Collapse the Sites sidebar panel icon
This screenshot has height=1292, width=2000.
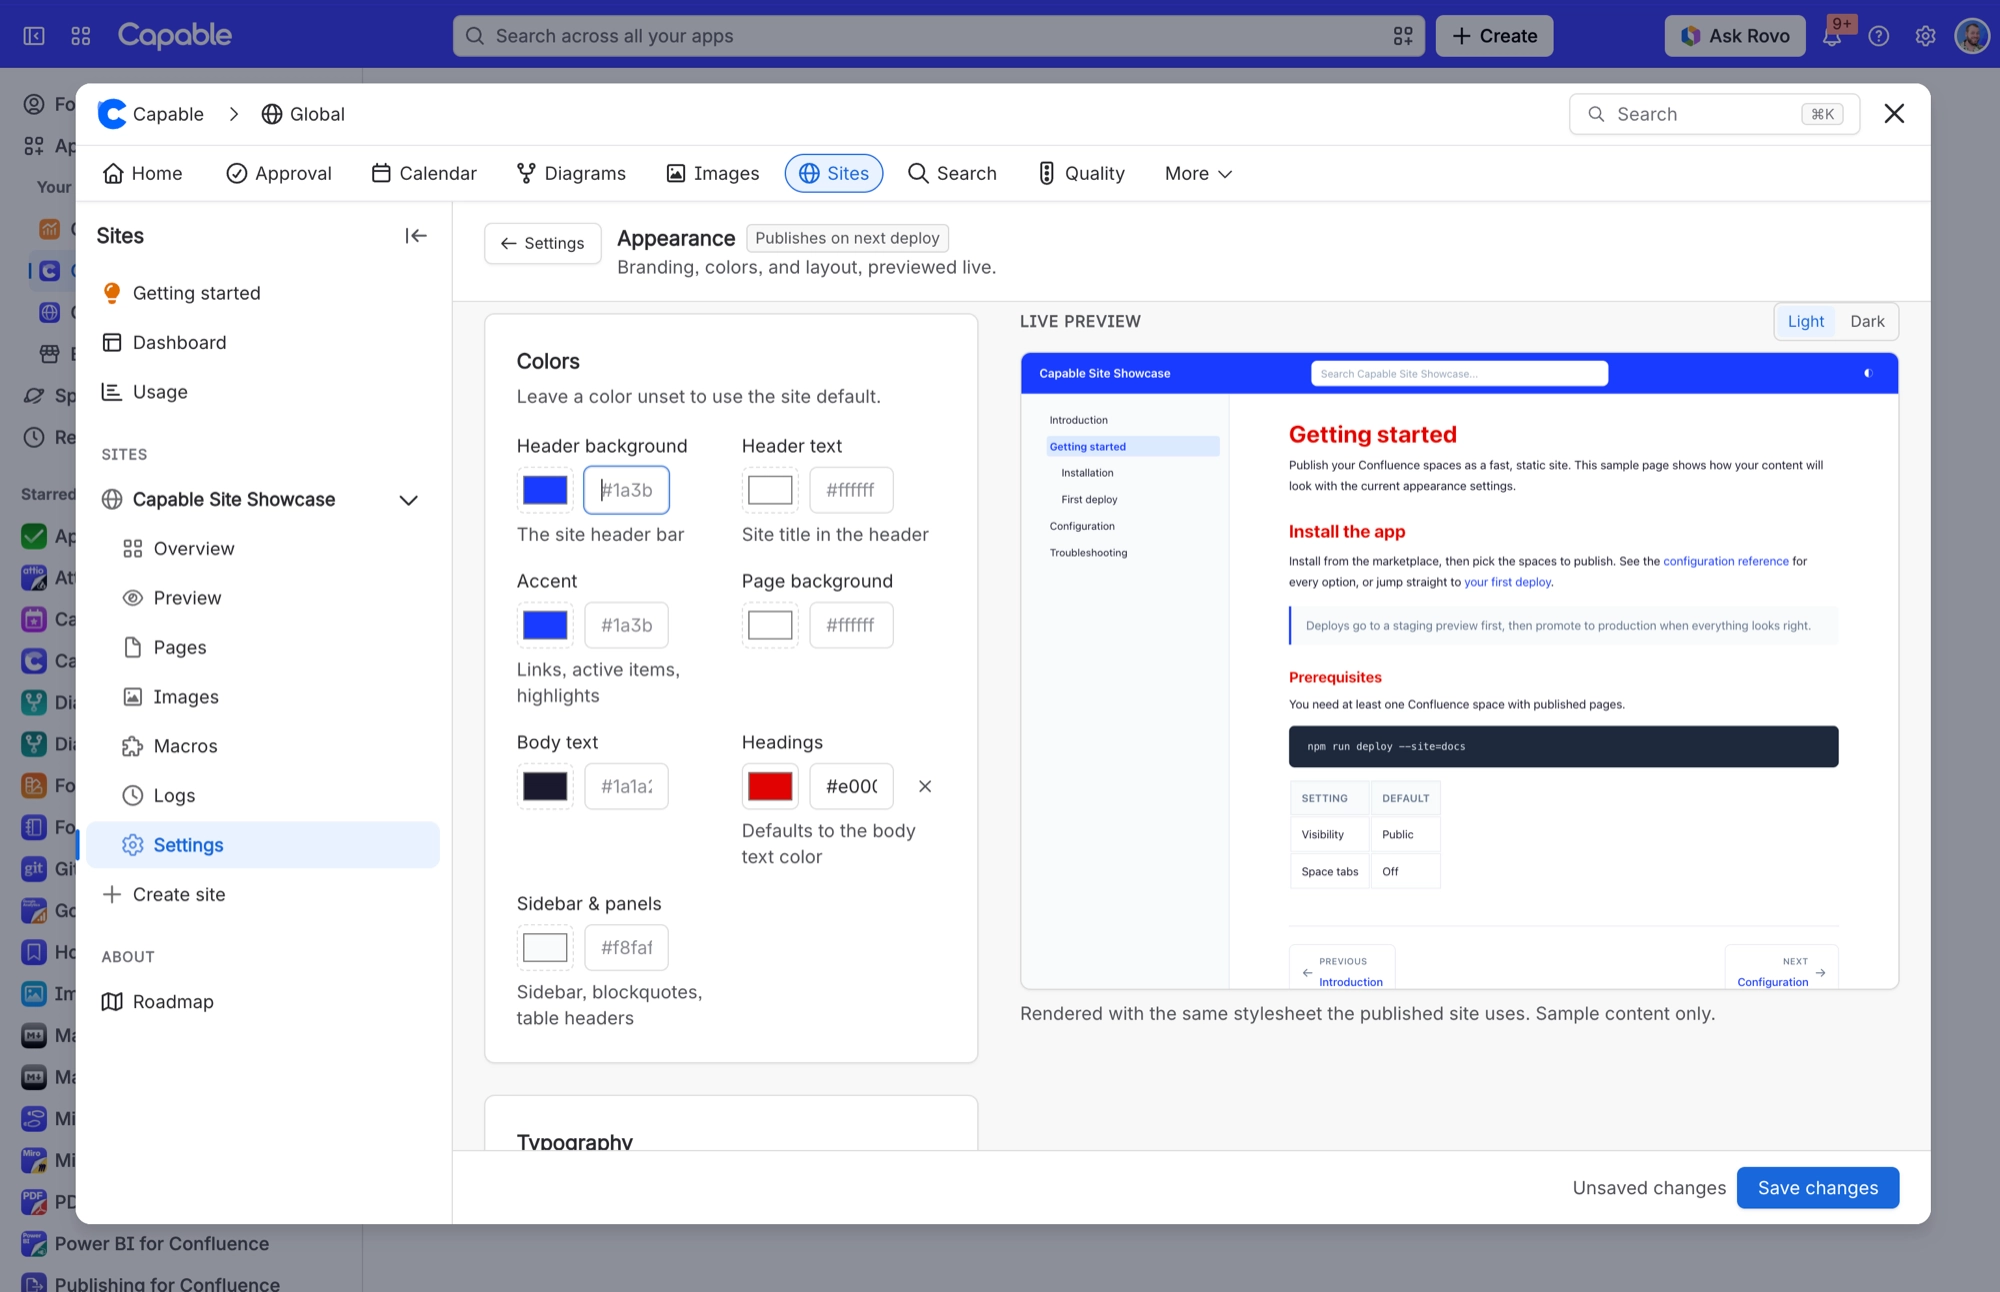click(416, 236)
